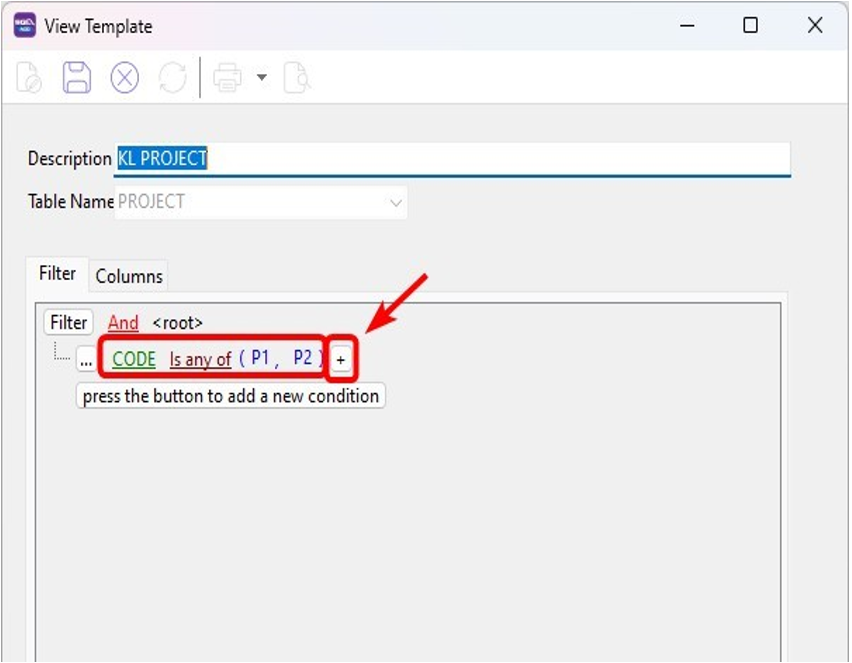This screenshot has height=663, width=852.
Task: Expand the Table Name combo box
Action: point(398,201)
